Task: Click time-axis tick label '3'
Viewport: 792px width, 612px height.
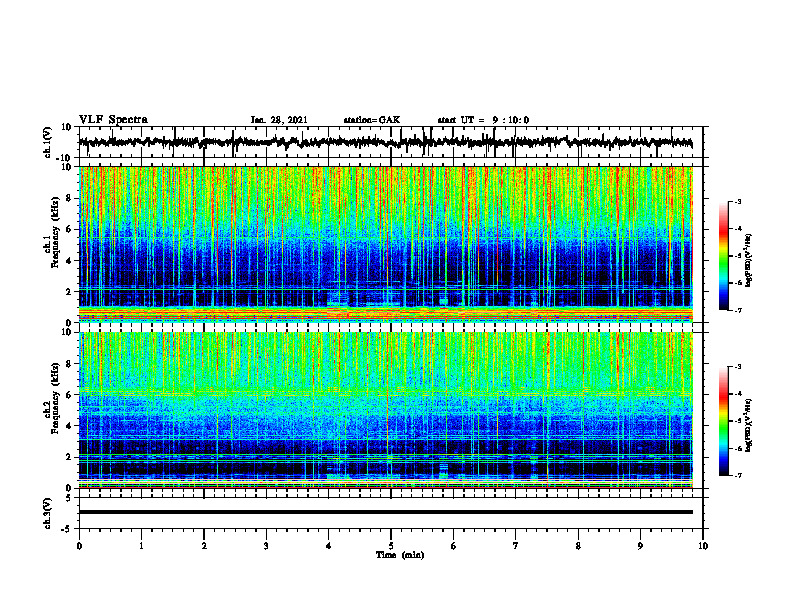Action: 266,546
